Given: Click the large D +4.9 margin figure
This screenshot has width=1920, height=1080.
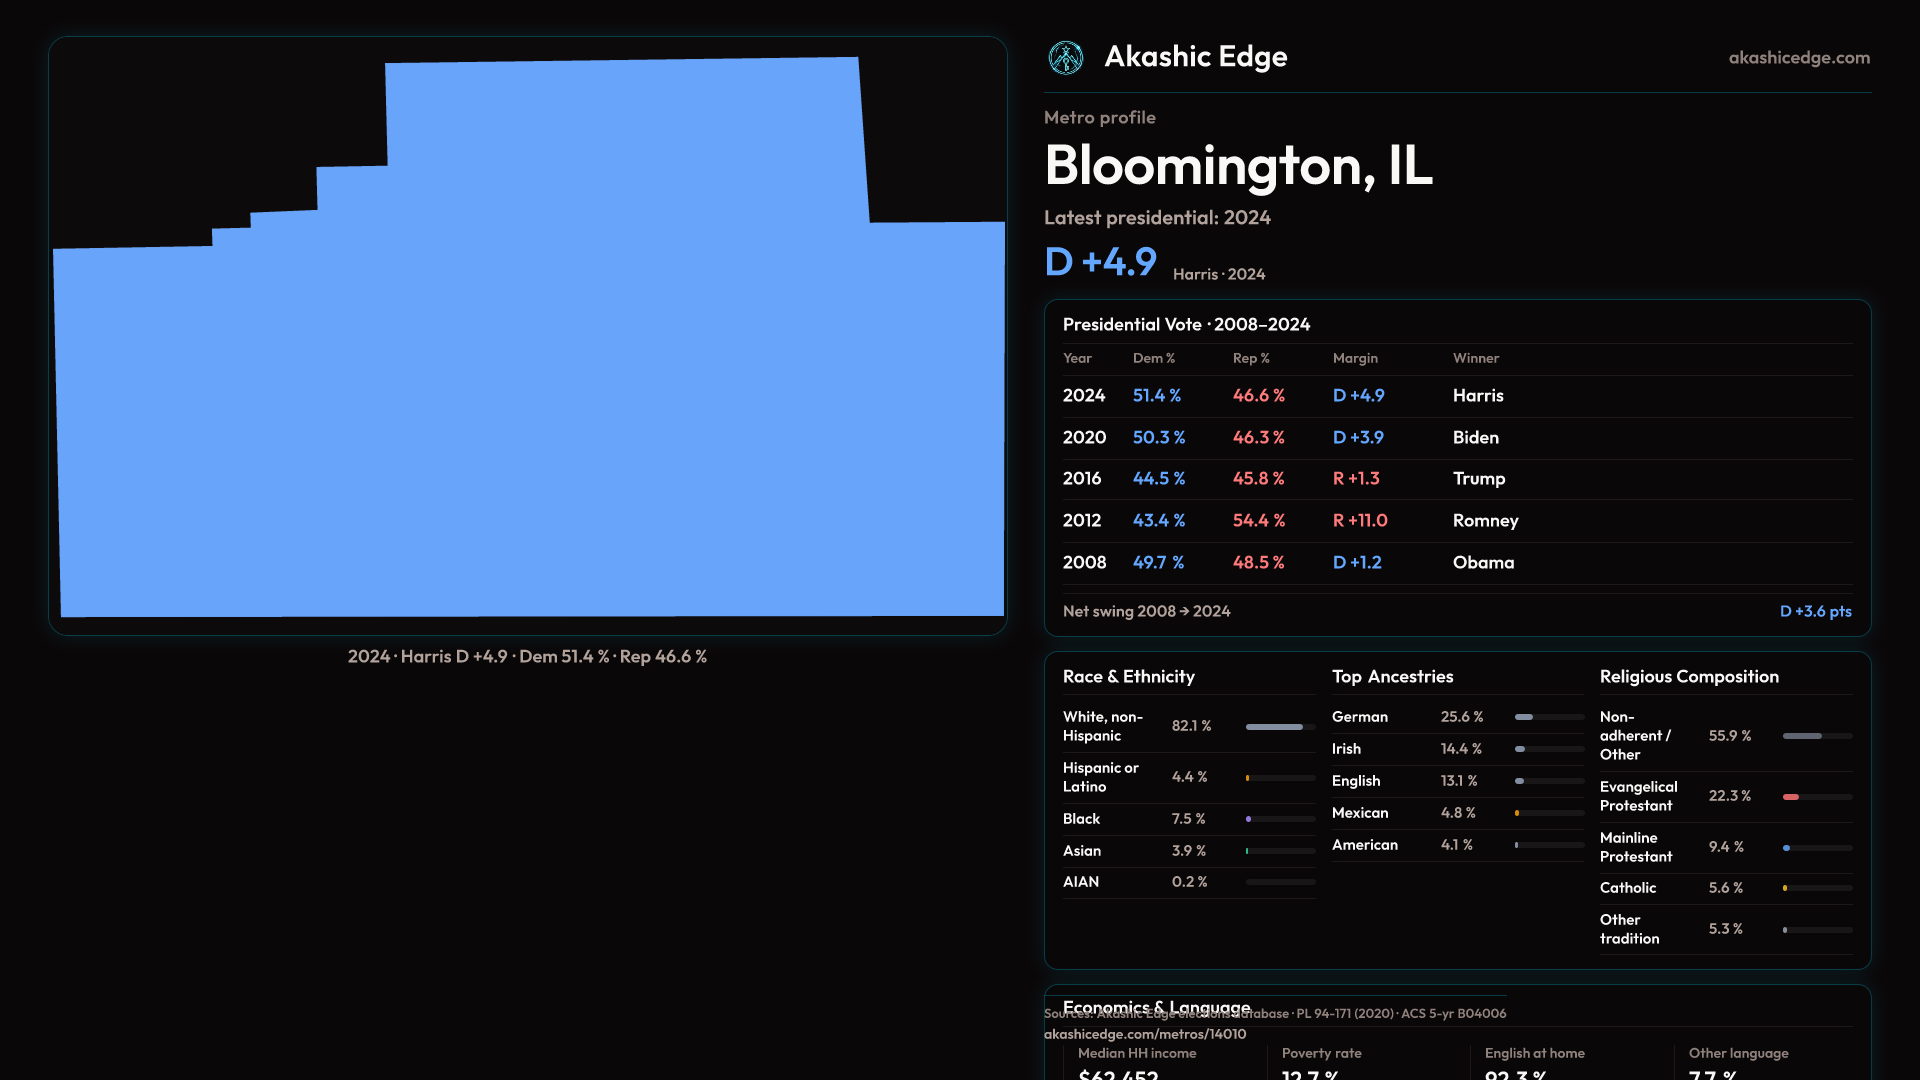Looking at the screenshot, I should (1100, 262).
